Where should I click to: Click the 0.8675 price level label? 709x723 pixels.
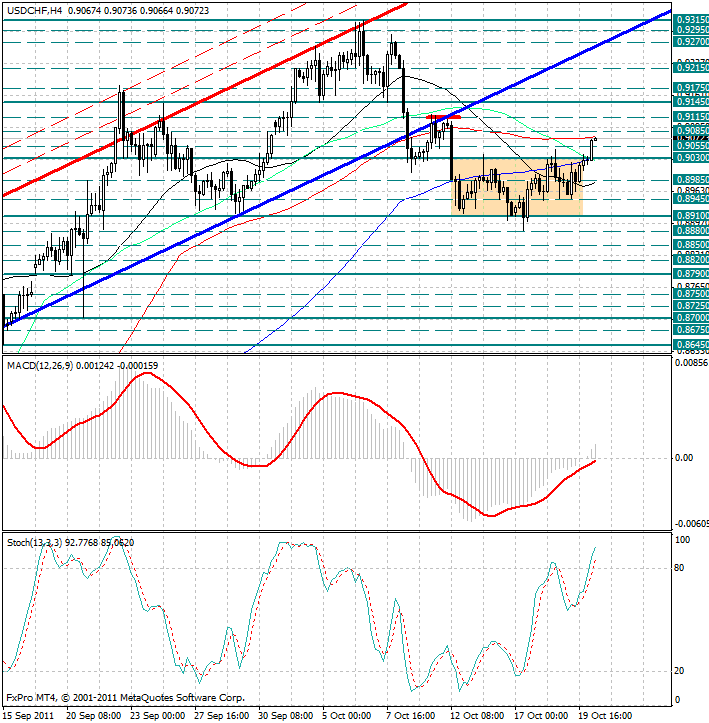[x=691, y=330]
